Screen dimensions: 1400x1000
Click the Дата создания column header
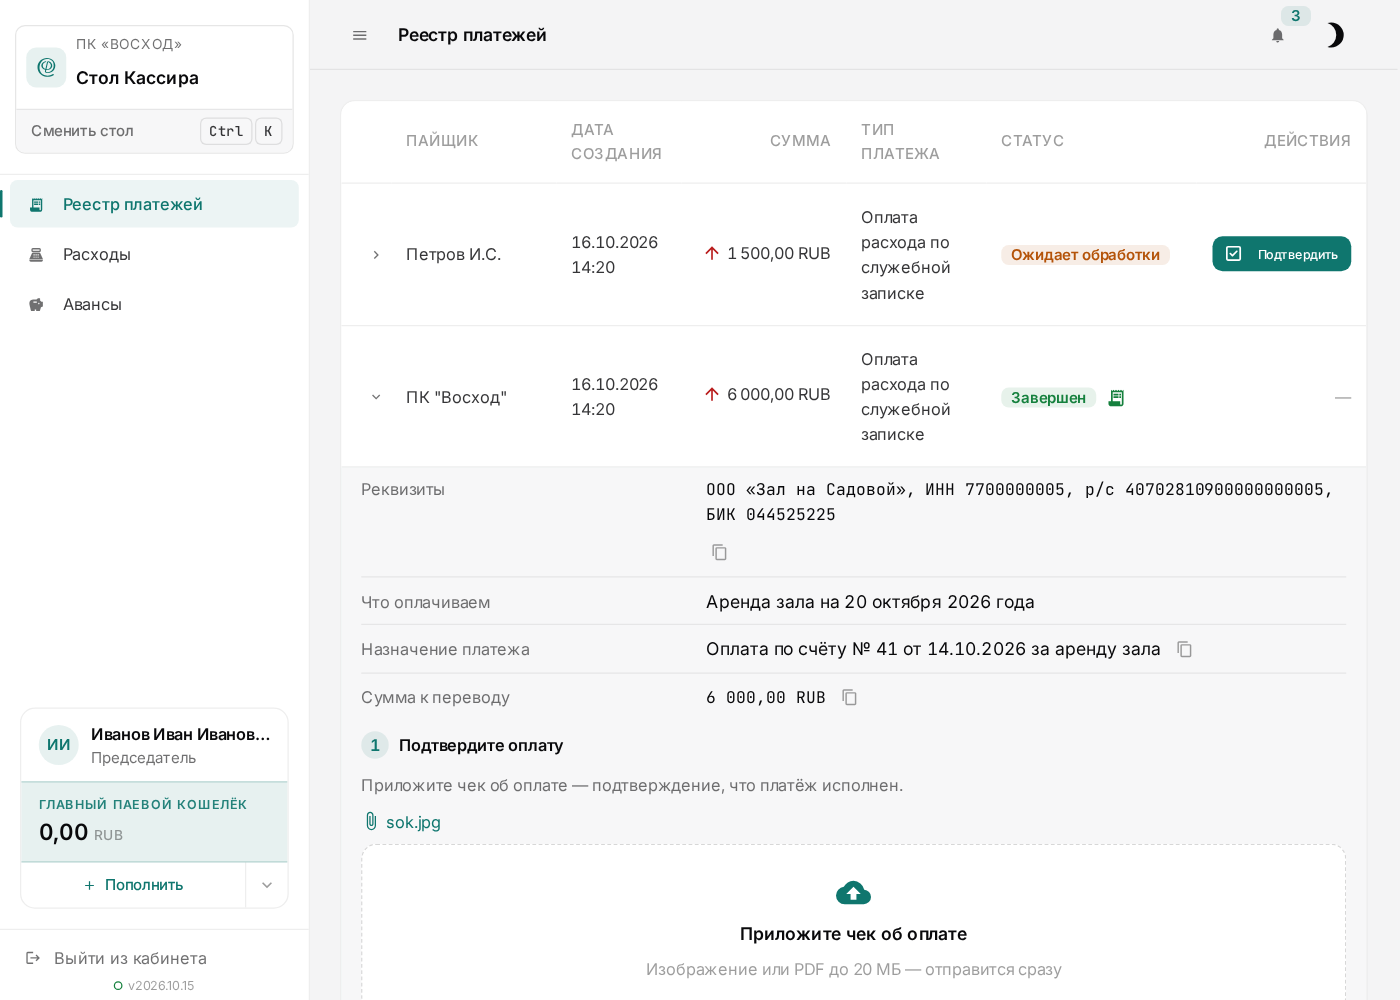tap(616, 142)
